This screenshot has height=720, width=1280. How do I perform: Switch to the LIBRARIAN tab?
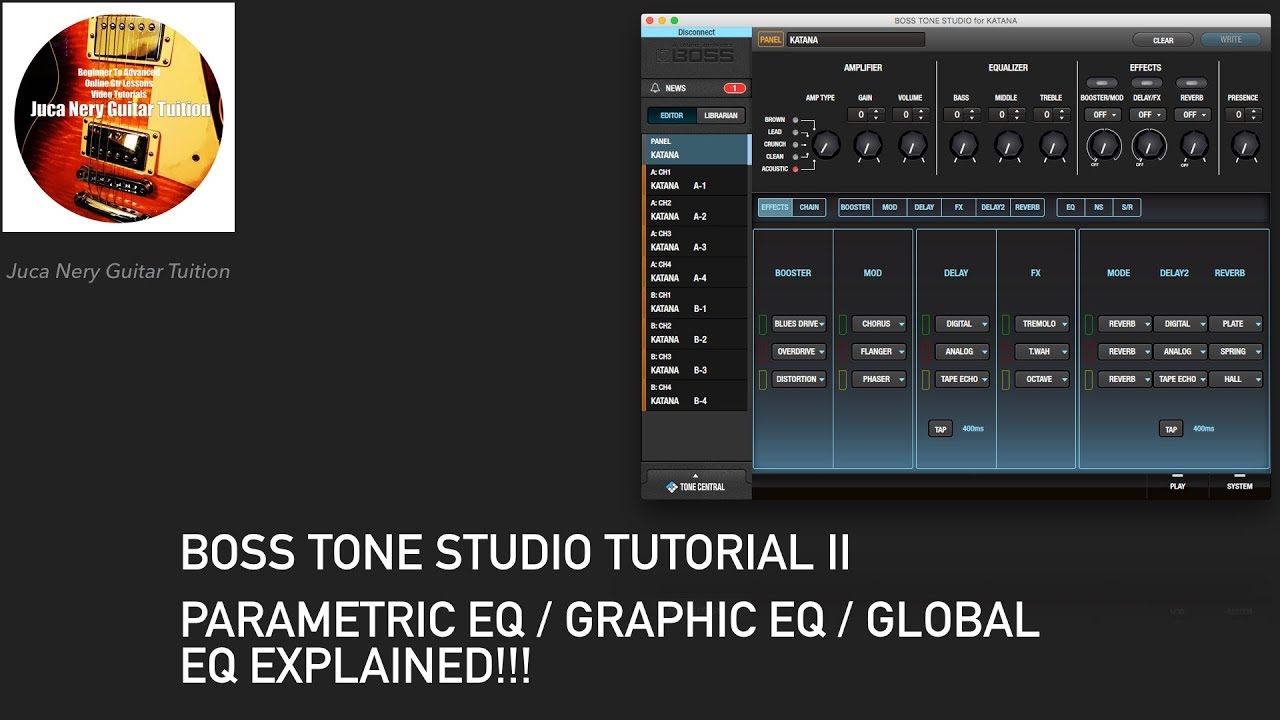[x=720, y=116]
